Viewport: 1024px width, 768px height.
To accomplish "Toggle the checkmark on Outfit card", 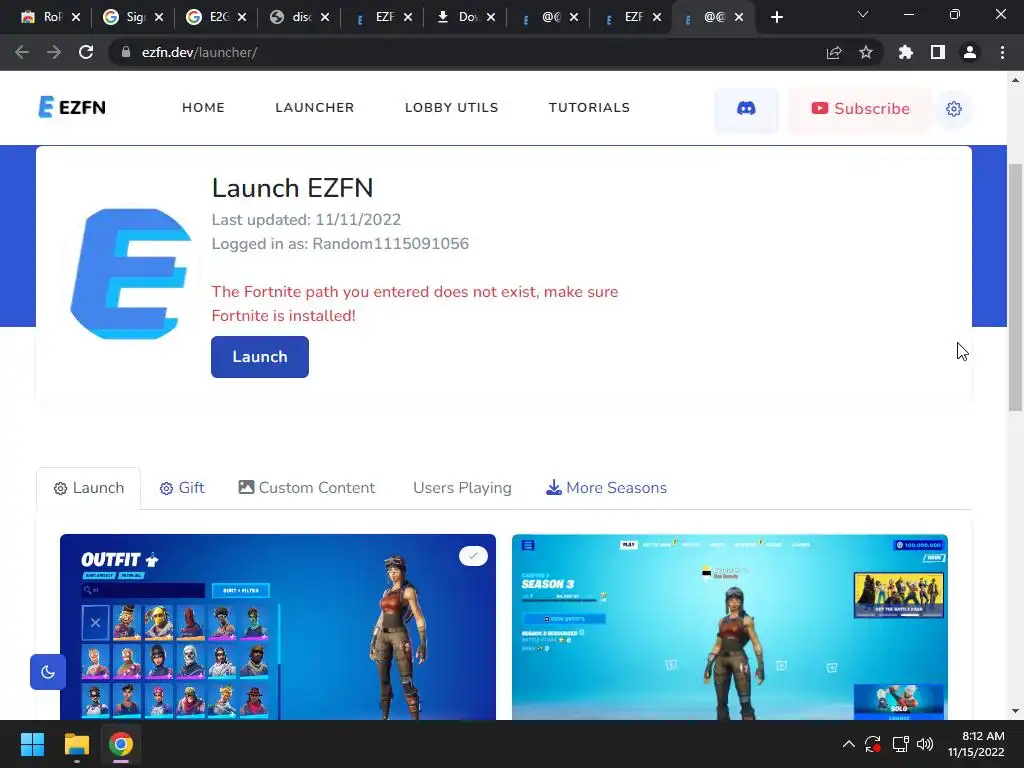I will click(x=473, y=556).
